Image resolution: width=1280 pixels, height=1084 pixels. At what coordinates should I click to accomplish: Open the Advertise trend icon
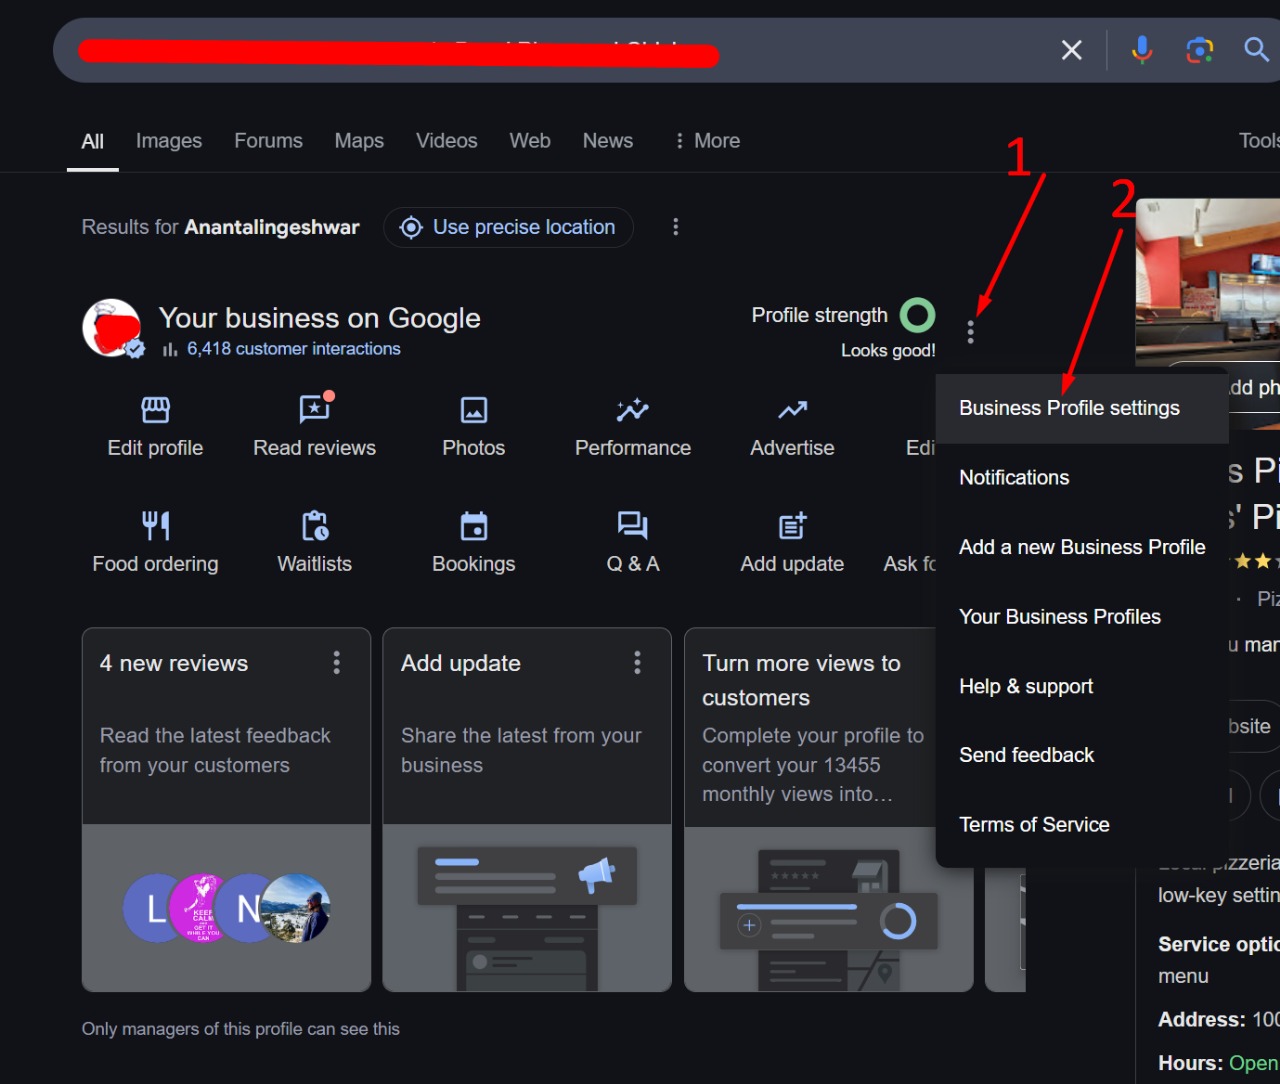793,410
